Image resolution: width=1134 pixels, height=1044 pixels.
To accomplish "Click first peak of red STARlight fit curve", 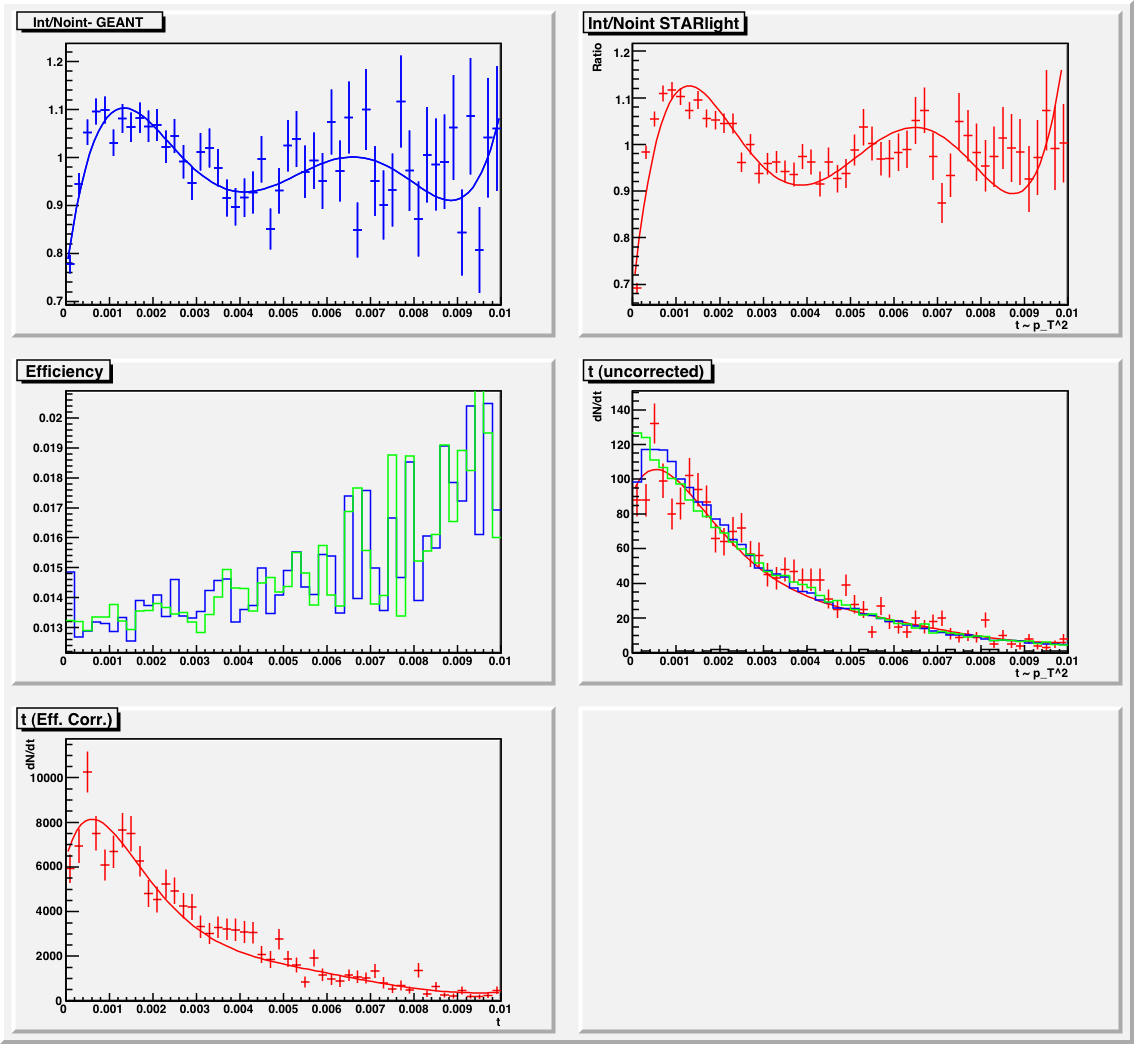I will point(688,86).
